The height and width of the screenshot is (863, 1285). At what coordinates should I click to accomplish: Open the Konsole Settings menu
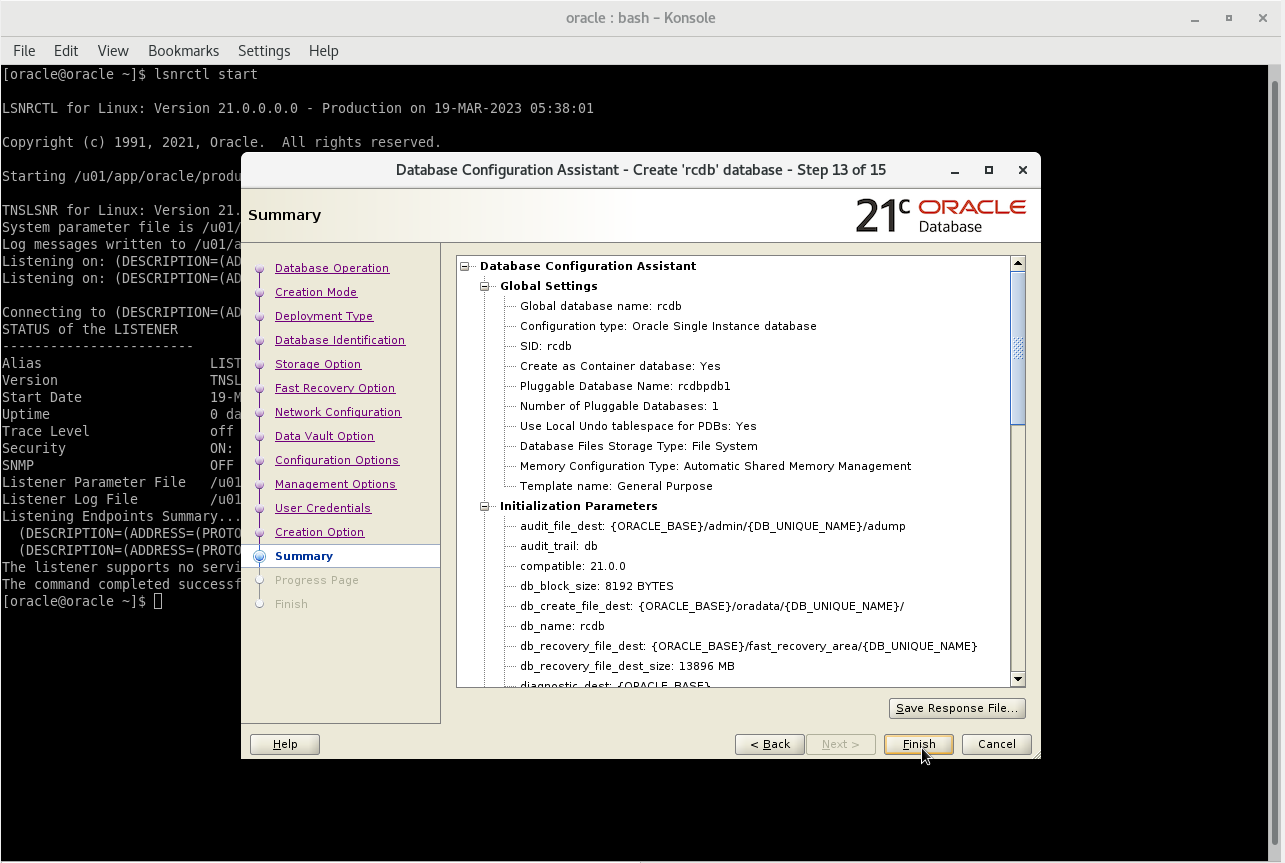[264, 51]
